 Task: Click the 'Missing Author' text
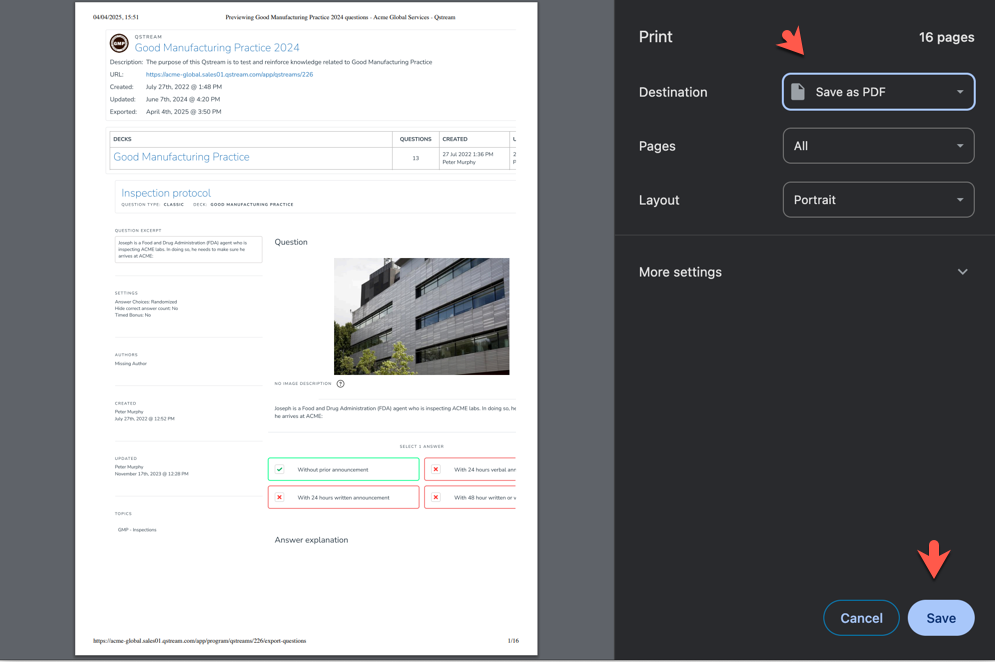click(131, 364)
